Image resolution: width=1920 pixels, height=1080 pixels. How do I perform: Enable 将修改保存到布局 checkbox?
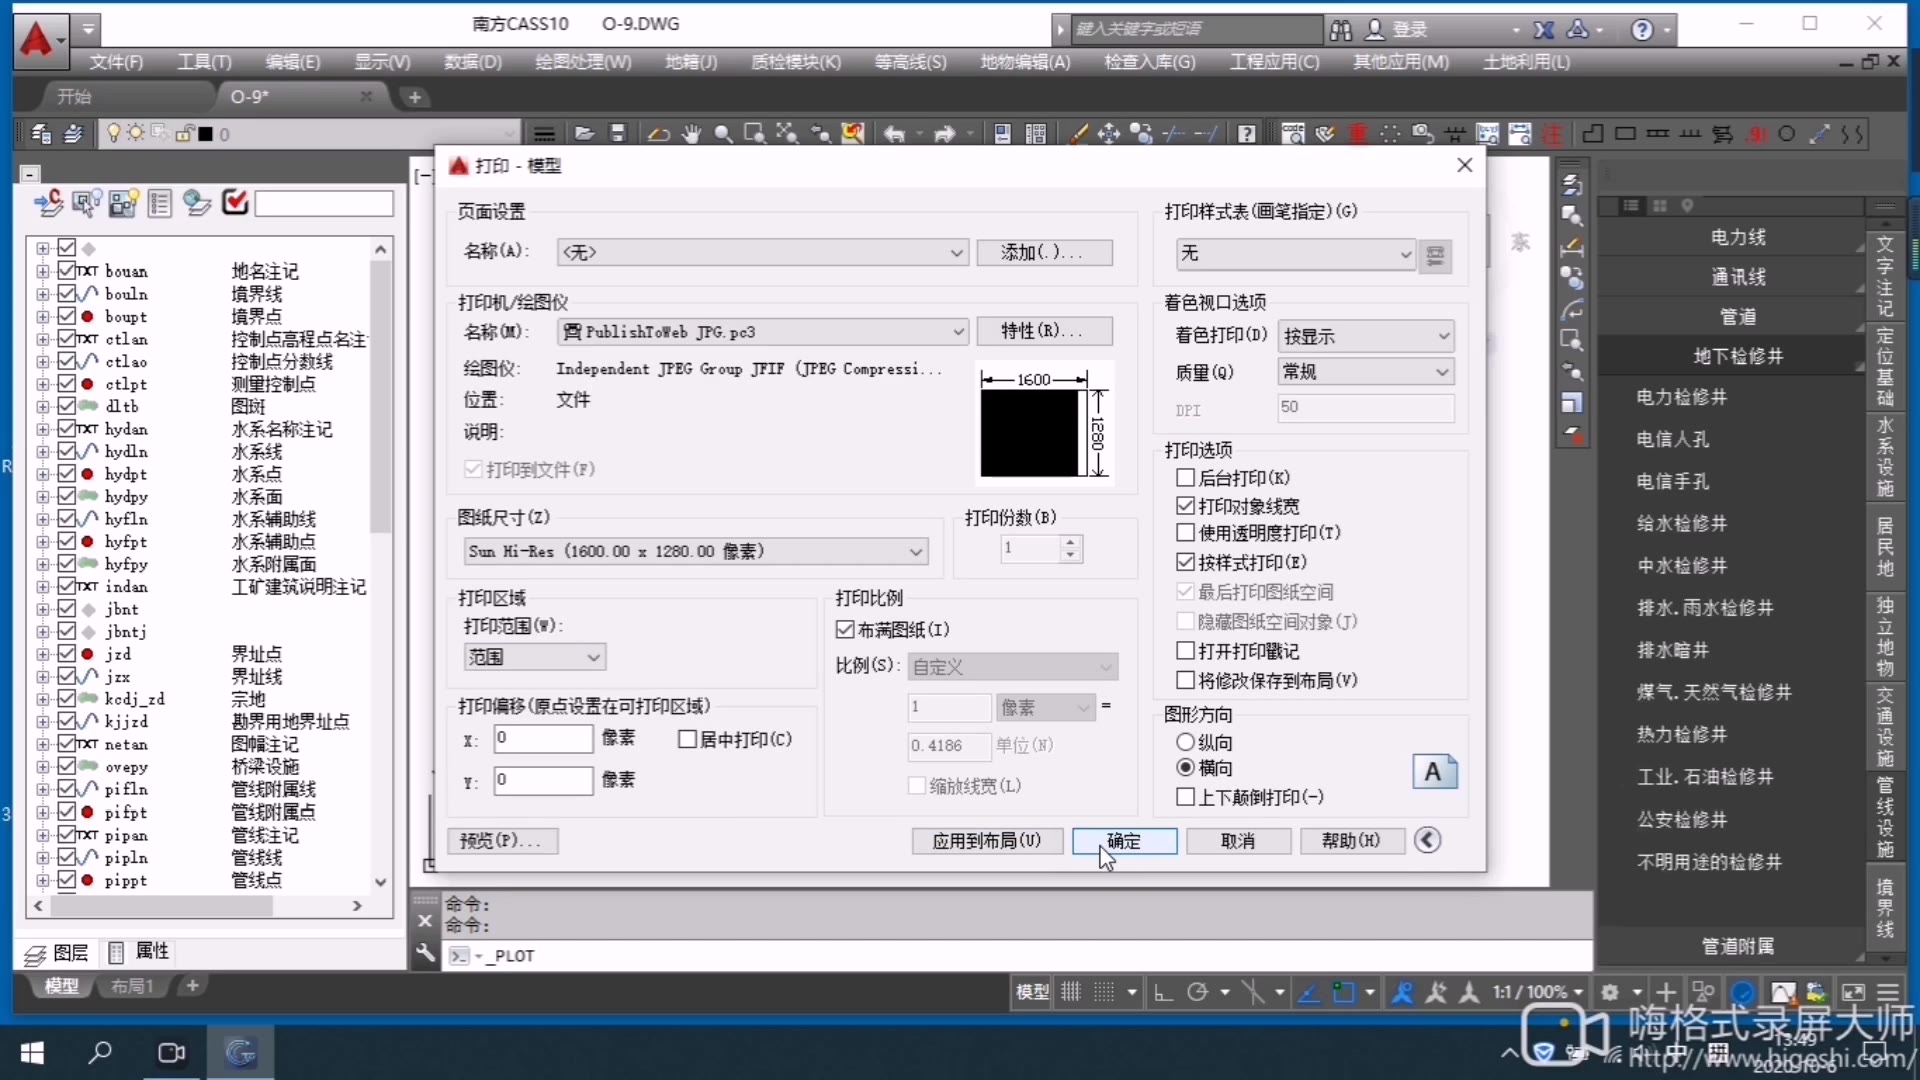(x=1186, y=680)
